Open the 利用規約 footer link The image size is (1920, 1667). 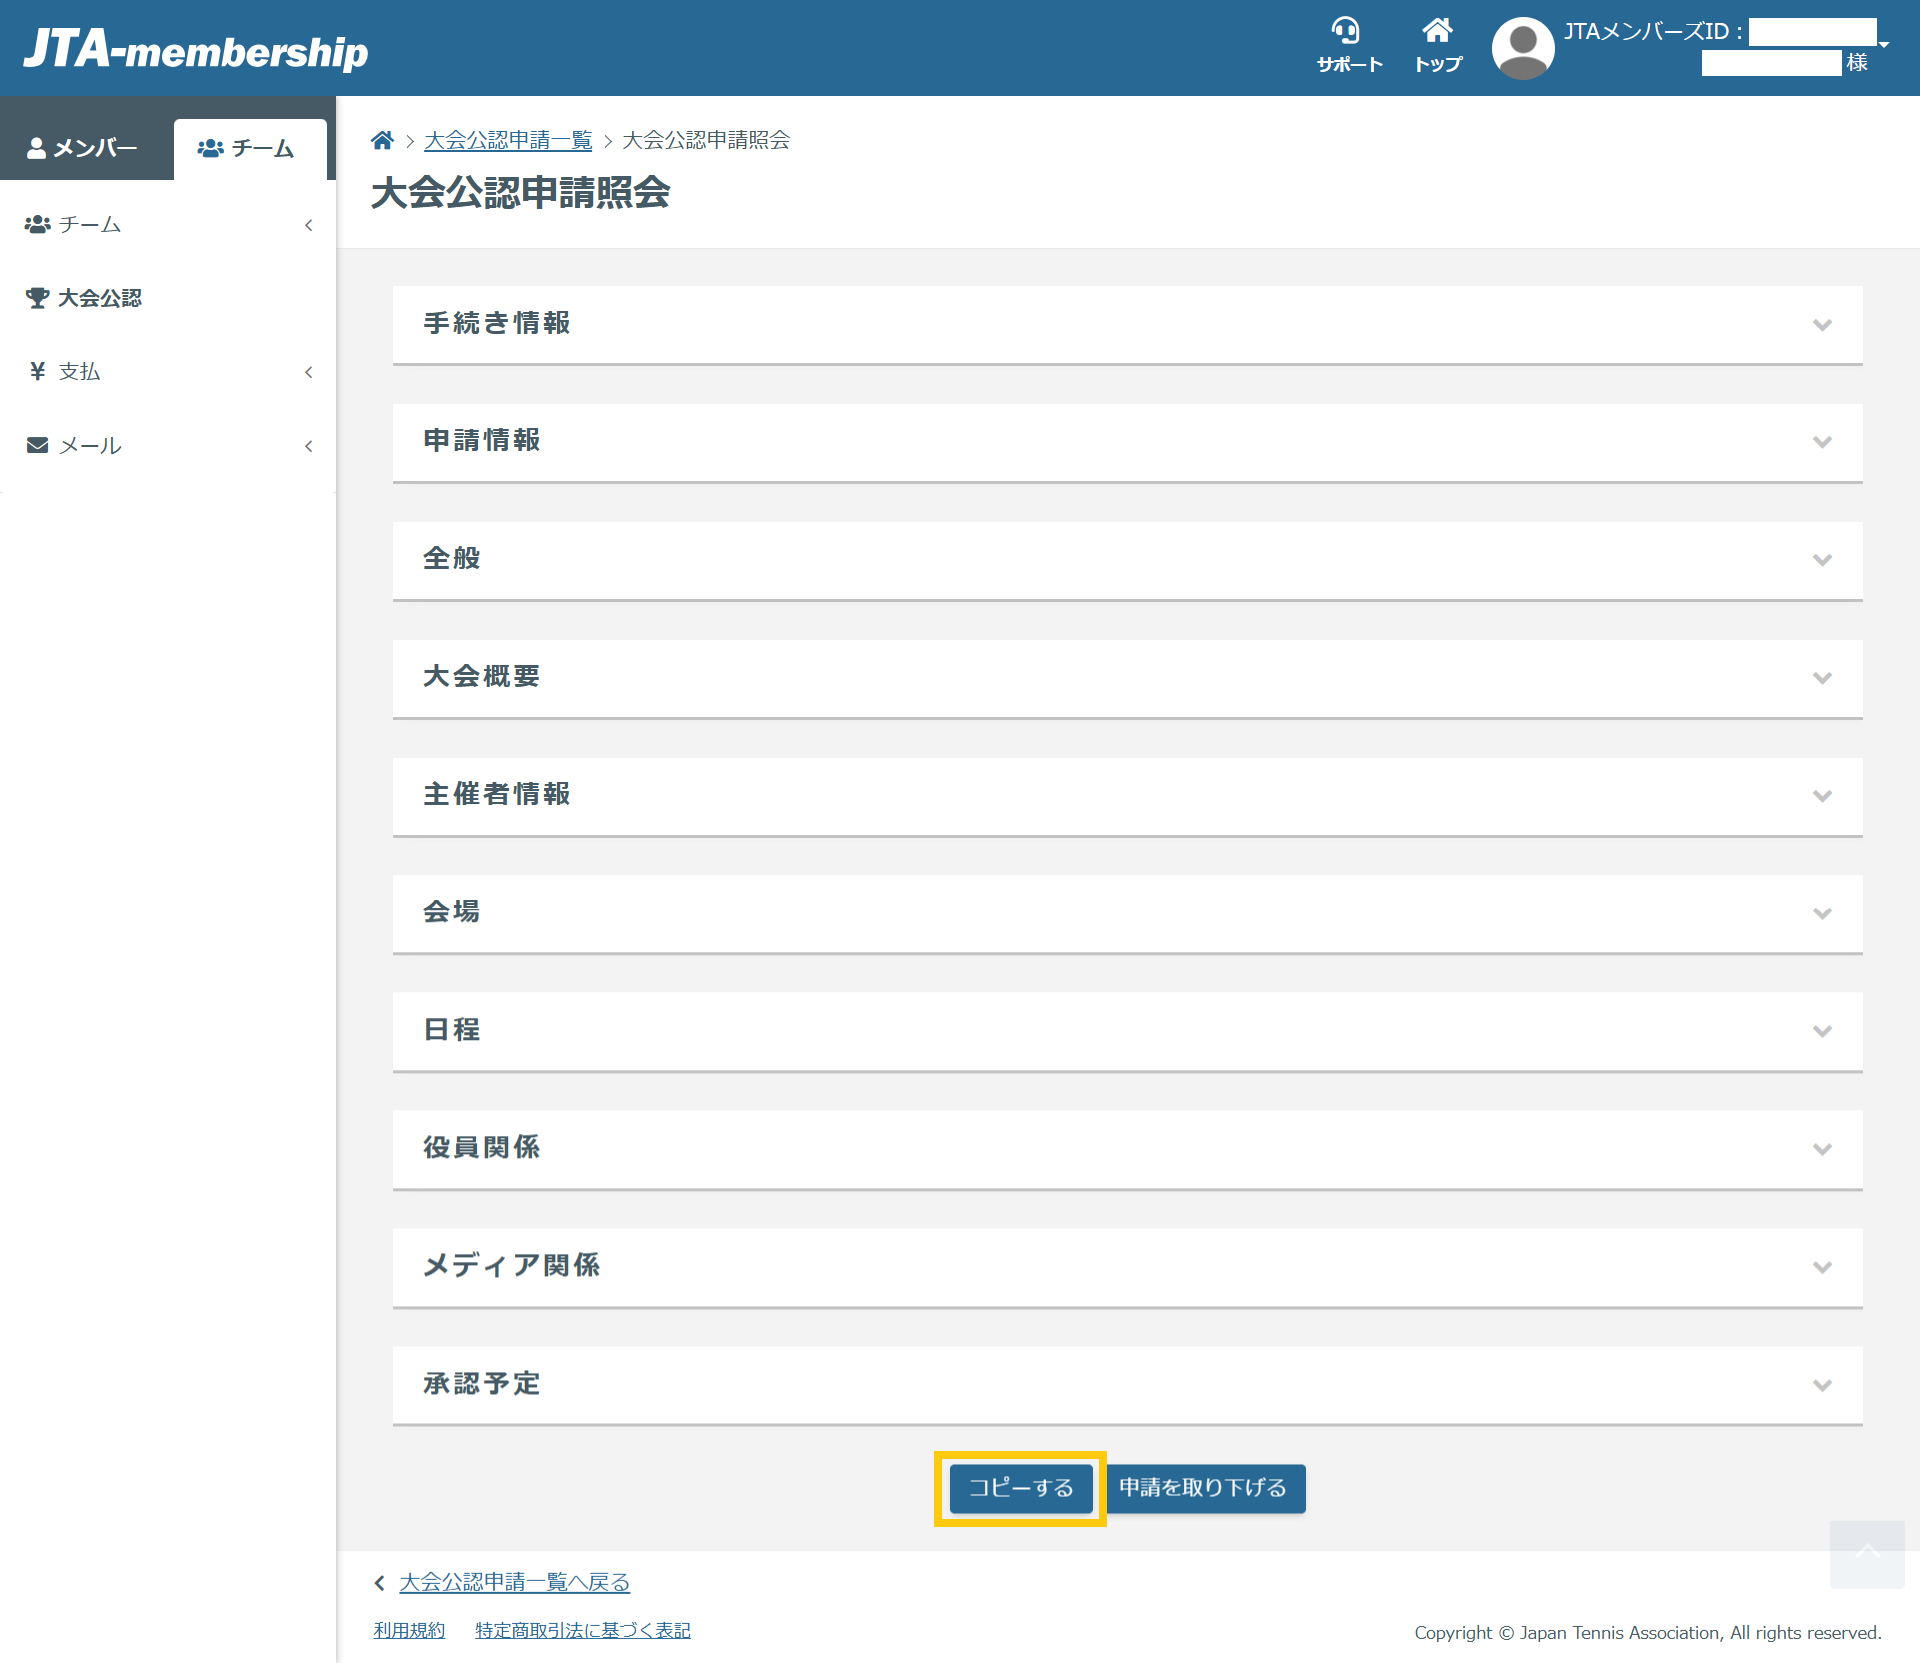pyautogui.click(x=409, y=1630)
